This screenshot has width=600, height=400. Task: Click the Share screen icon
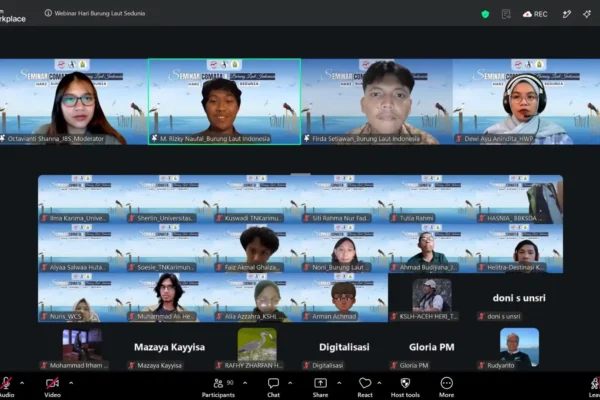pos(320,383)
